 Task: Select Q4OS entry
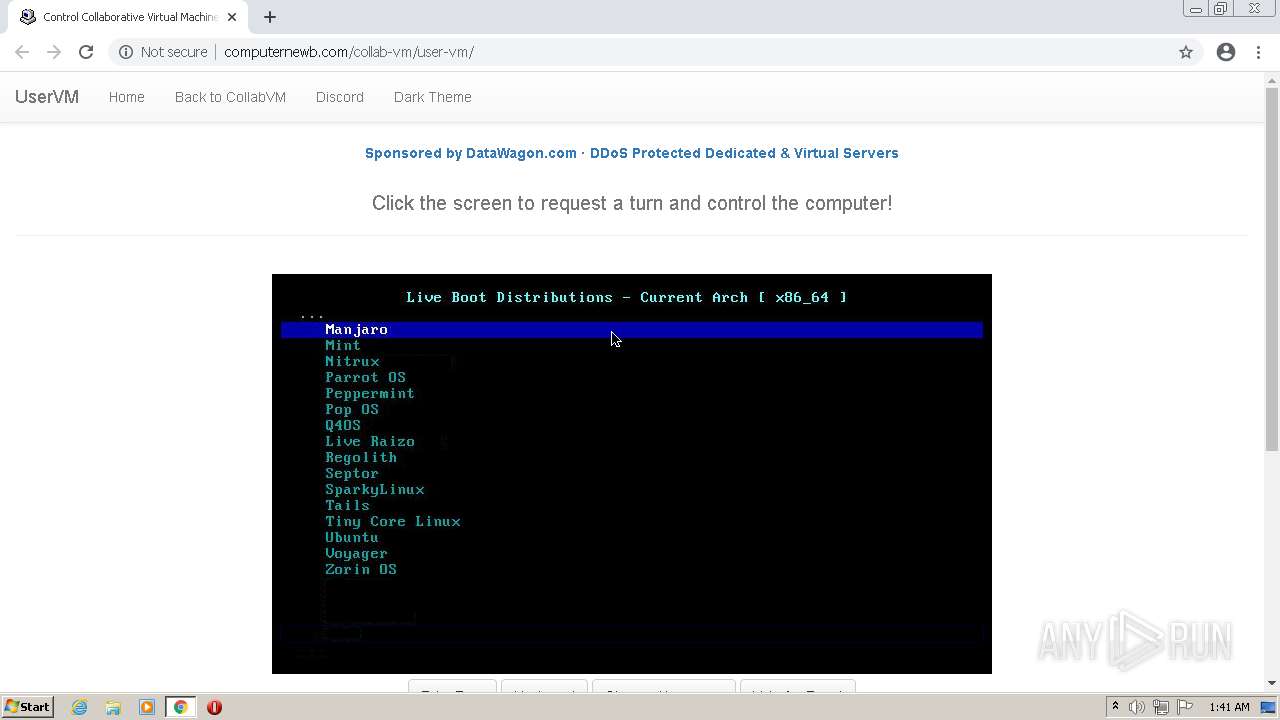(x=343, y=425)
